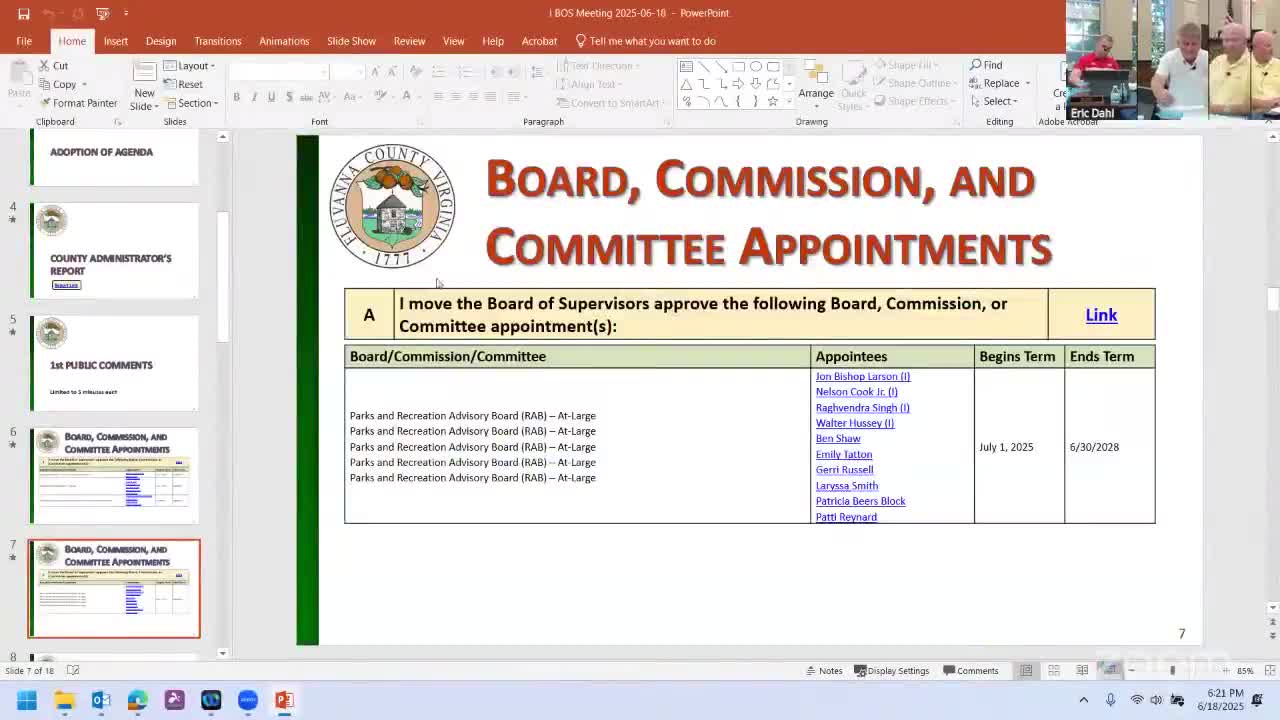Open the Section dropdown menu
The width and height of the screenshot is (1280, 720).
[x=192, y=103]
